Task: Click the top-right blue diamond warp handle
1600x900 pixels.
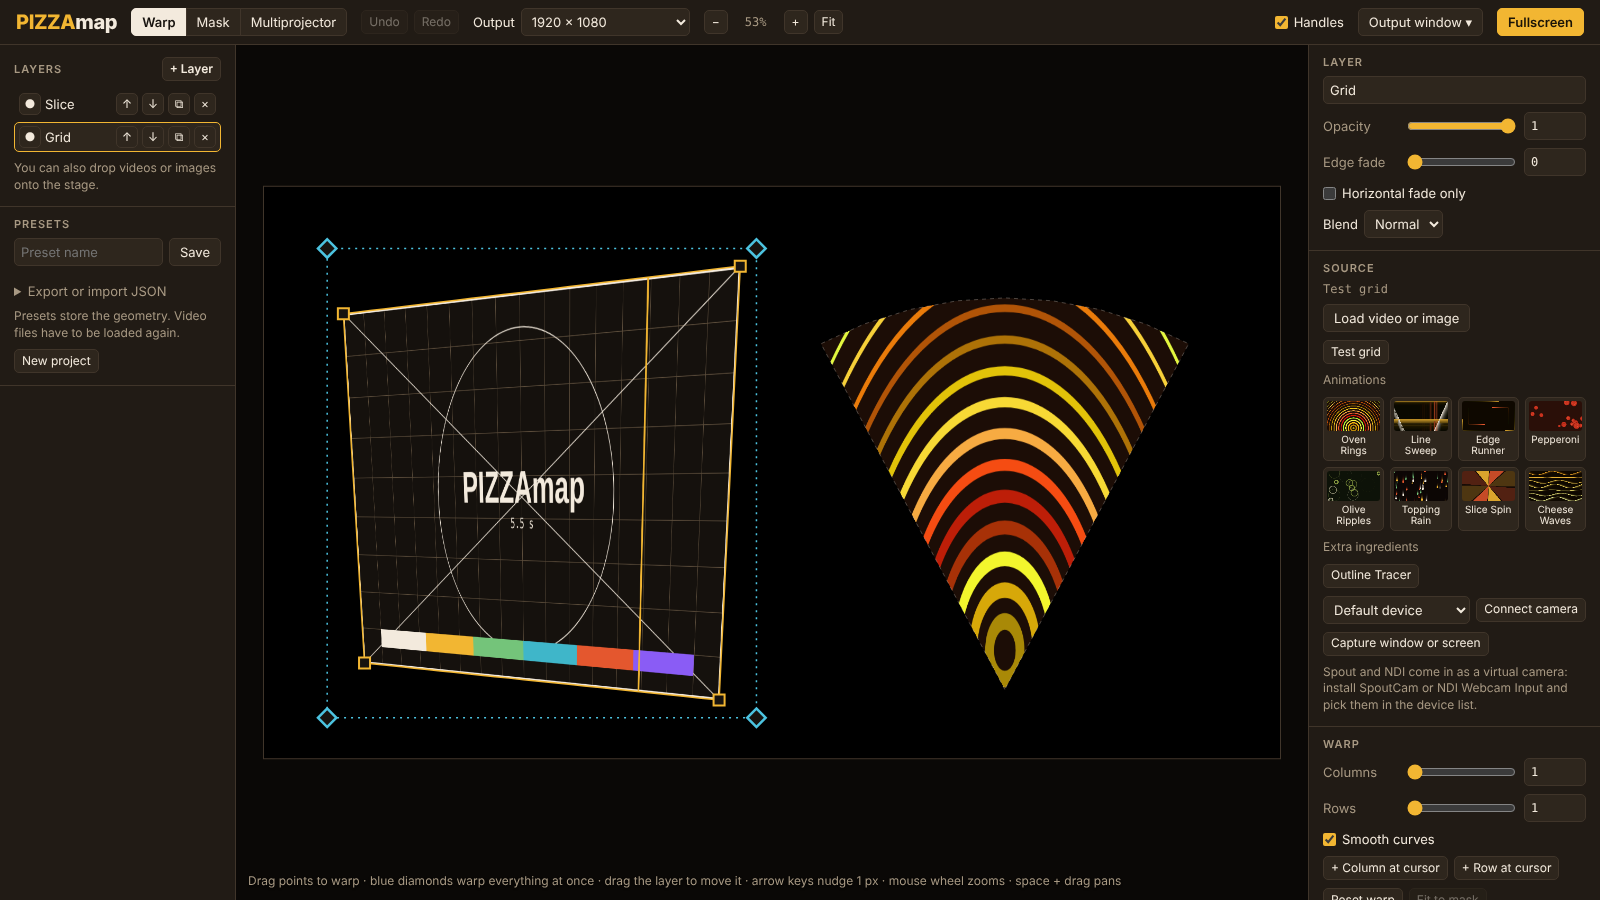Action: coord(757,248)
